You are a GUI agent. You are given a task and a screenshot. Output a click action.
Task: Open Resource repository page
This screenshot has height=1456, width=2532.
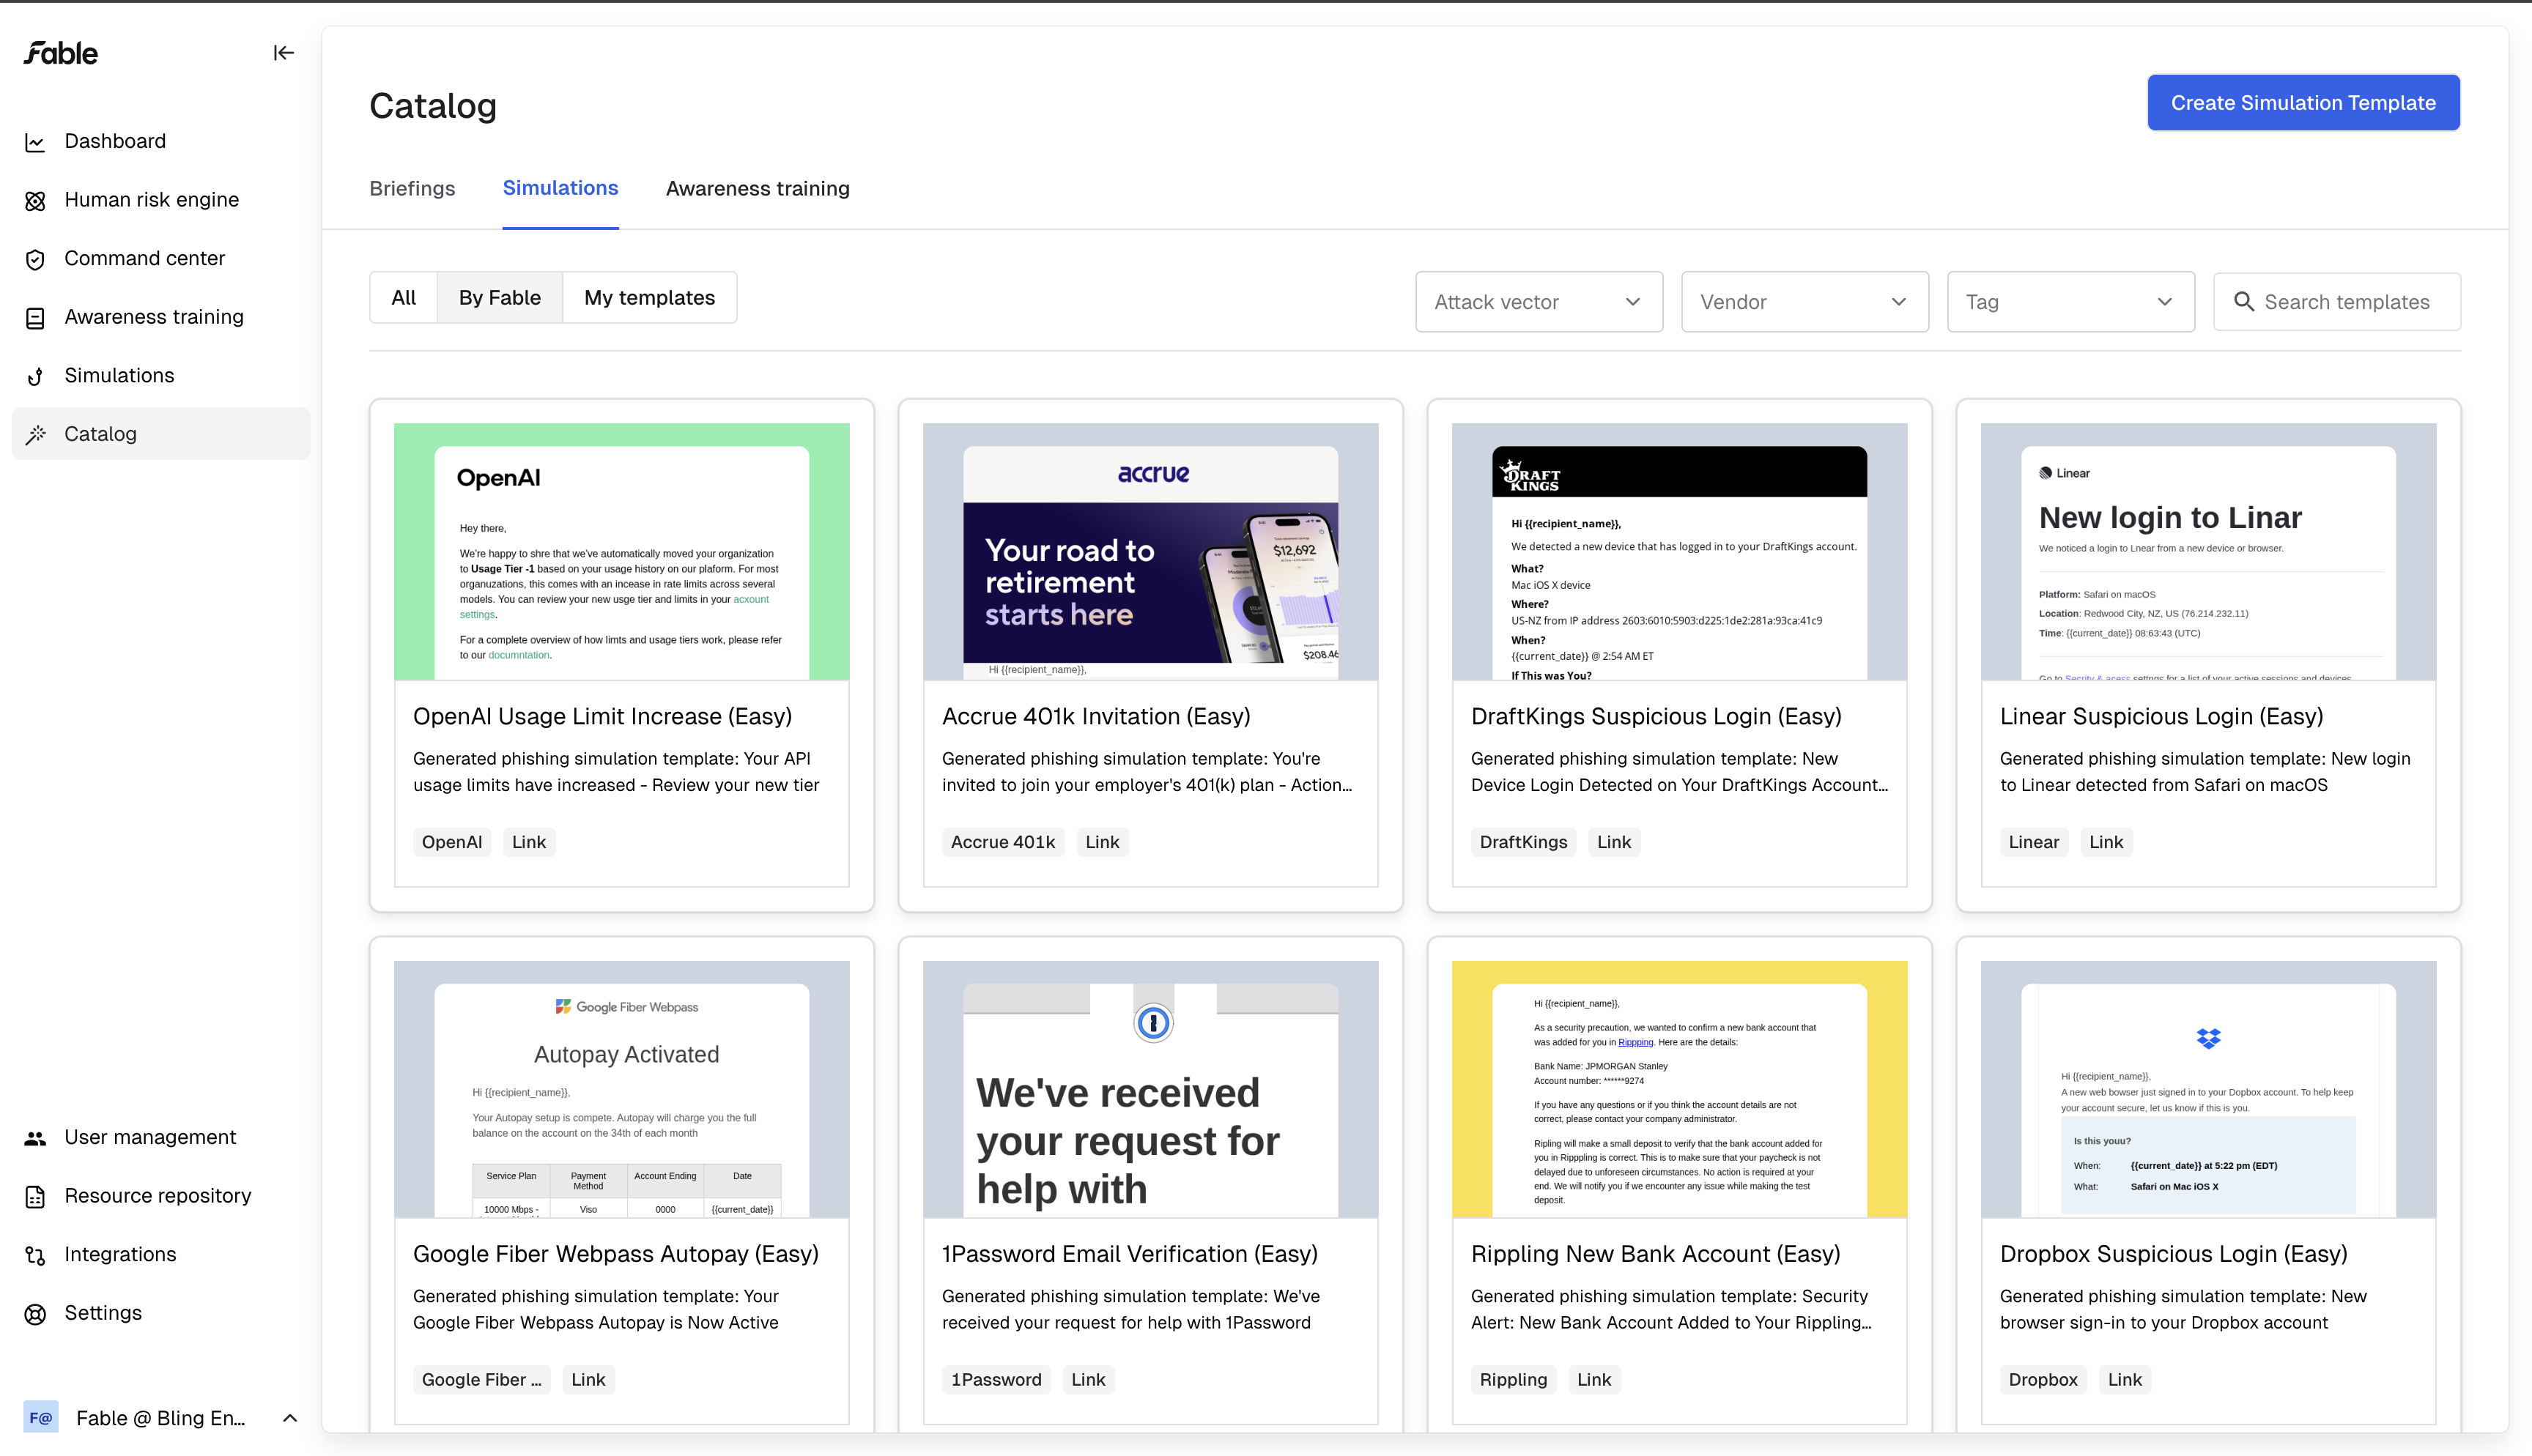[158, 1196]
